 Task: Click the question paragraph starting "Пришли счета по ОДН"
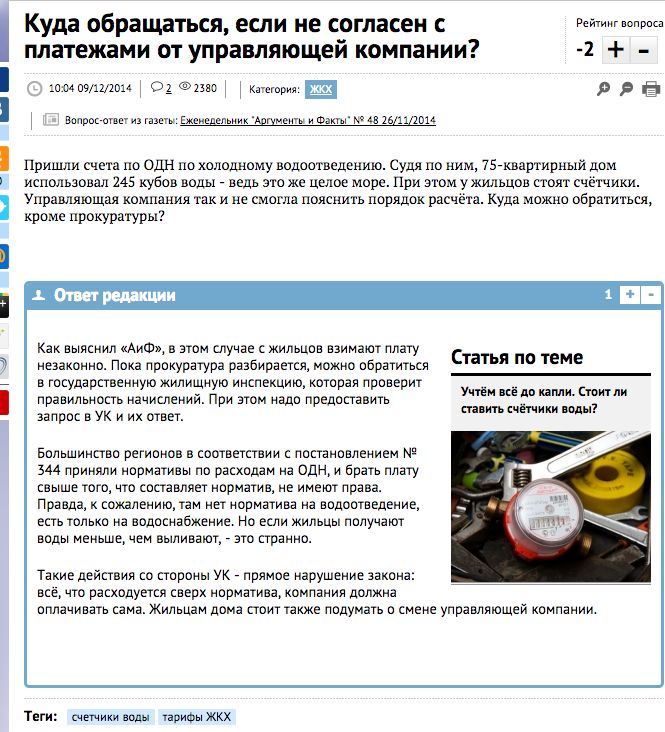coord(338,190)
